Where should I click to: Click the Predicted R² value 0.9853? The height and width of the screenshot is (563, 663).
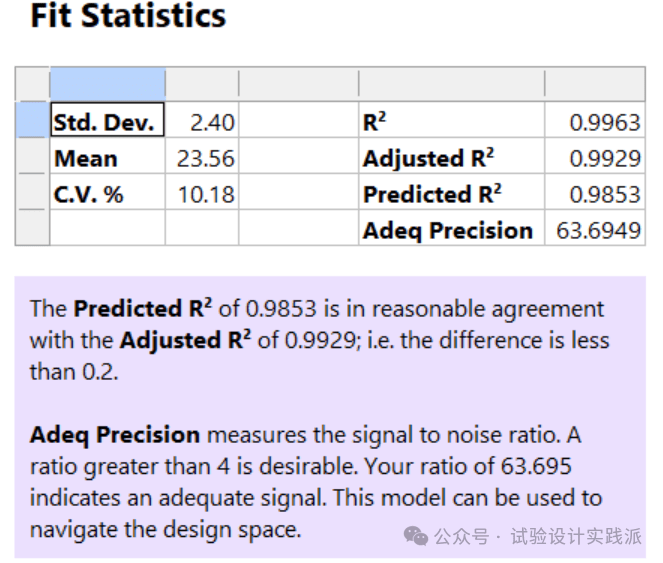click(595, 192)
